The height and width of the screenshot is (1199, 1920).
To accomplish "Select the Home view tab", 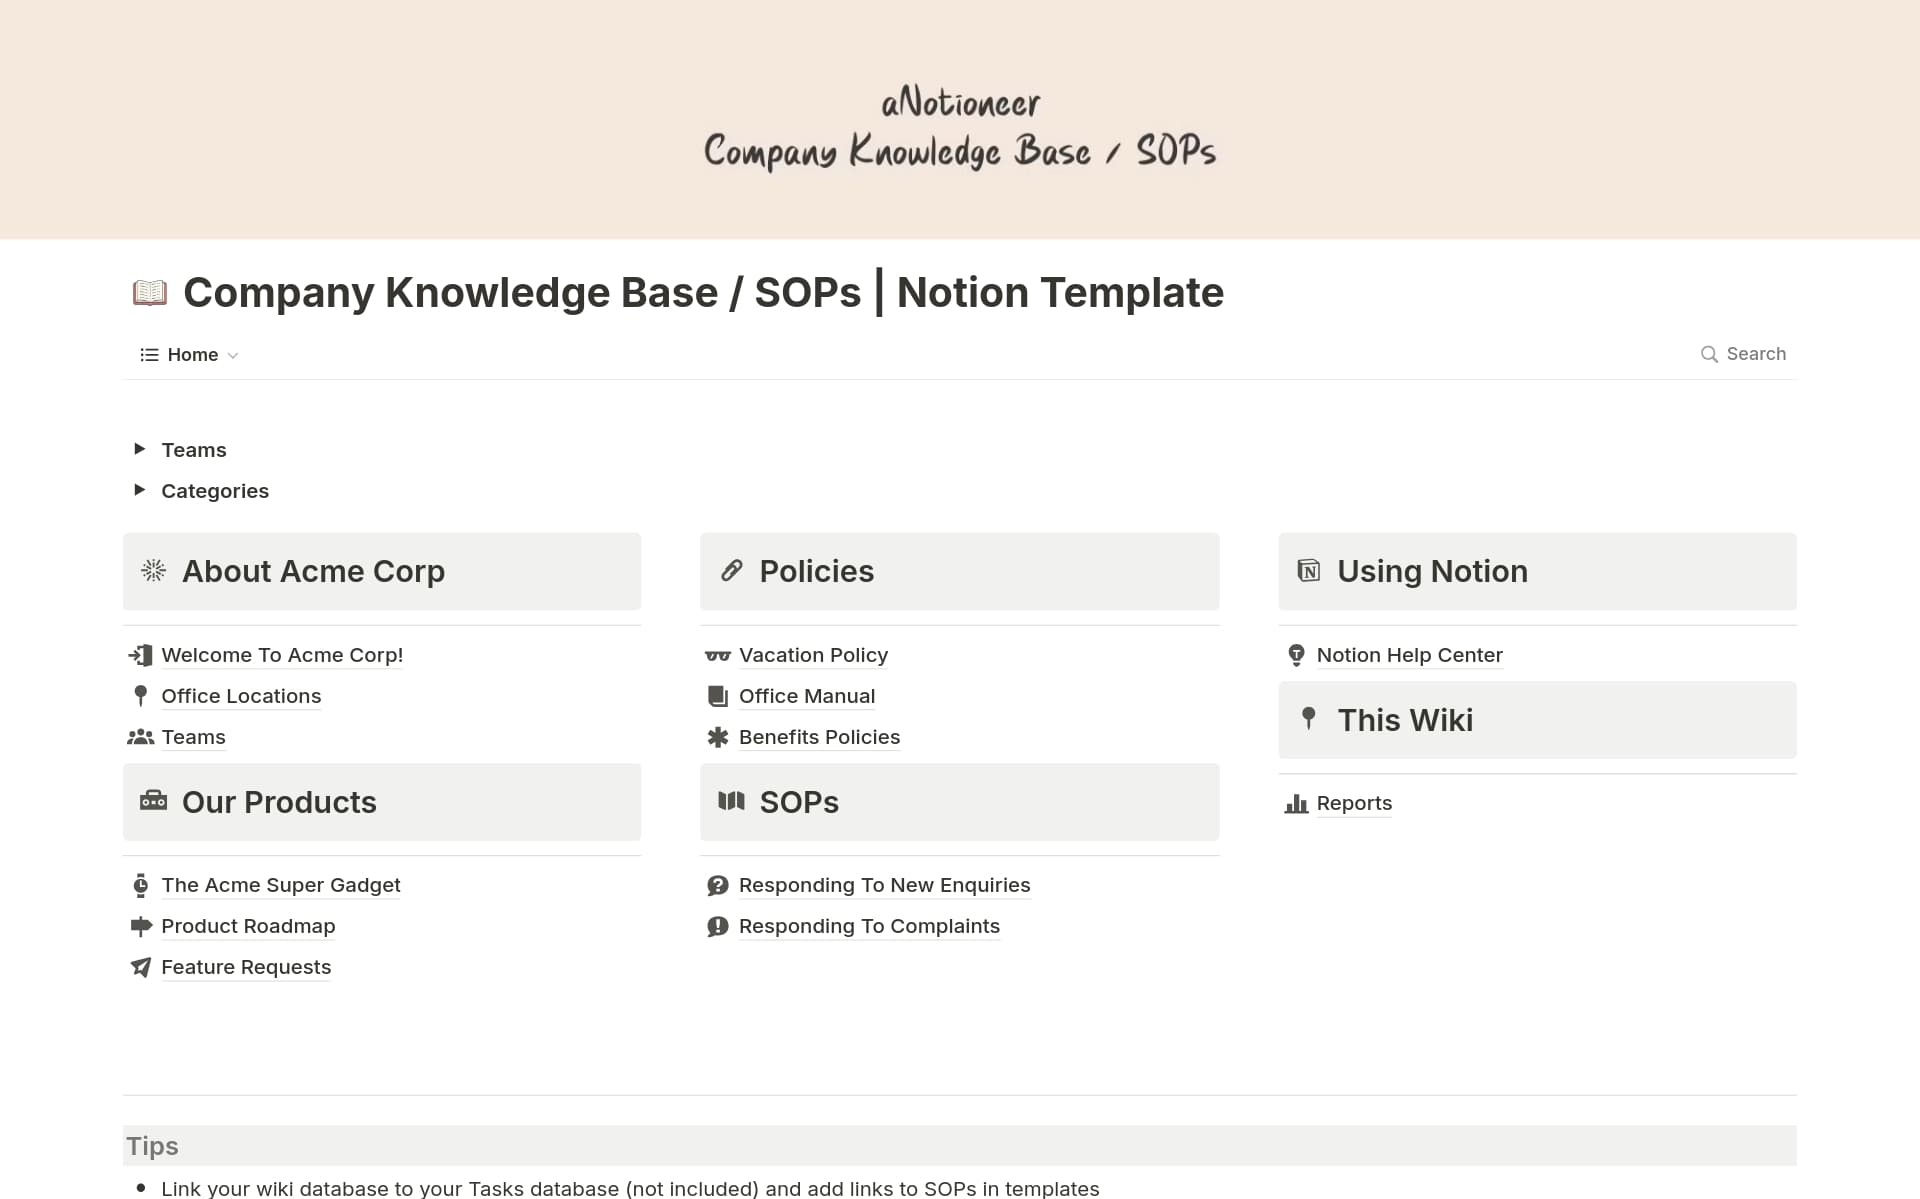I will (x=192, y=355).
